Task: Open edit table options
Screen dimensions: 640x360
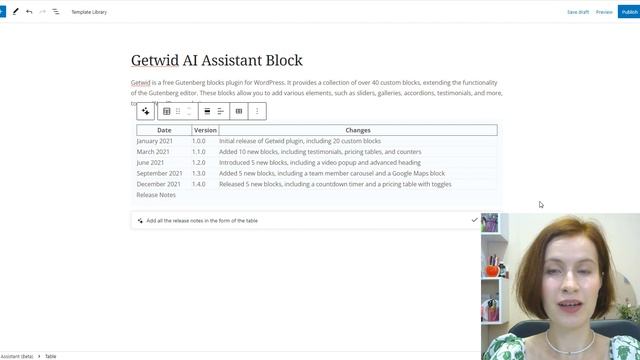Action: point(239,111)
